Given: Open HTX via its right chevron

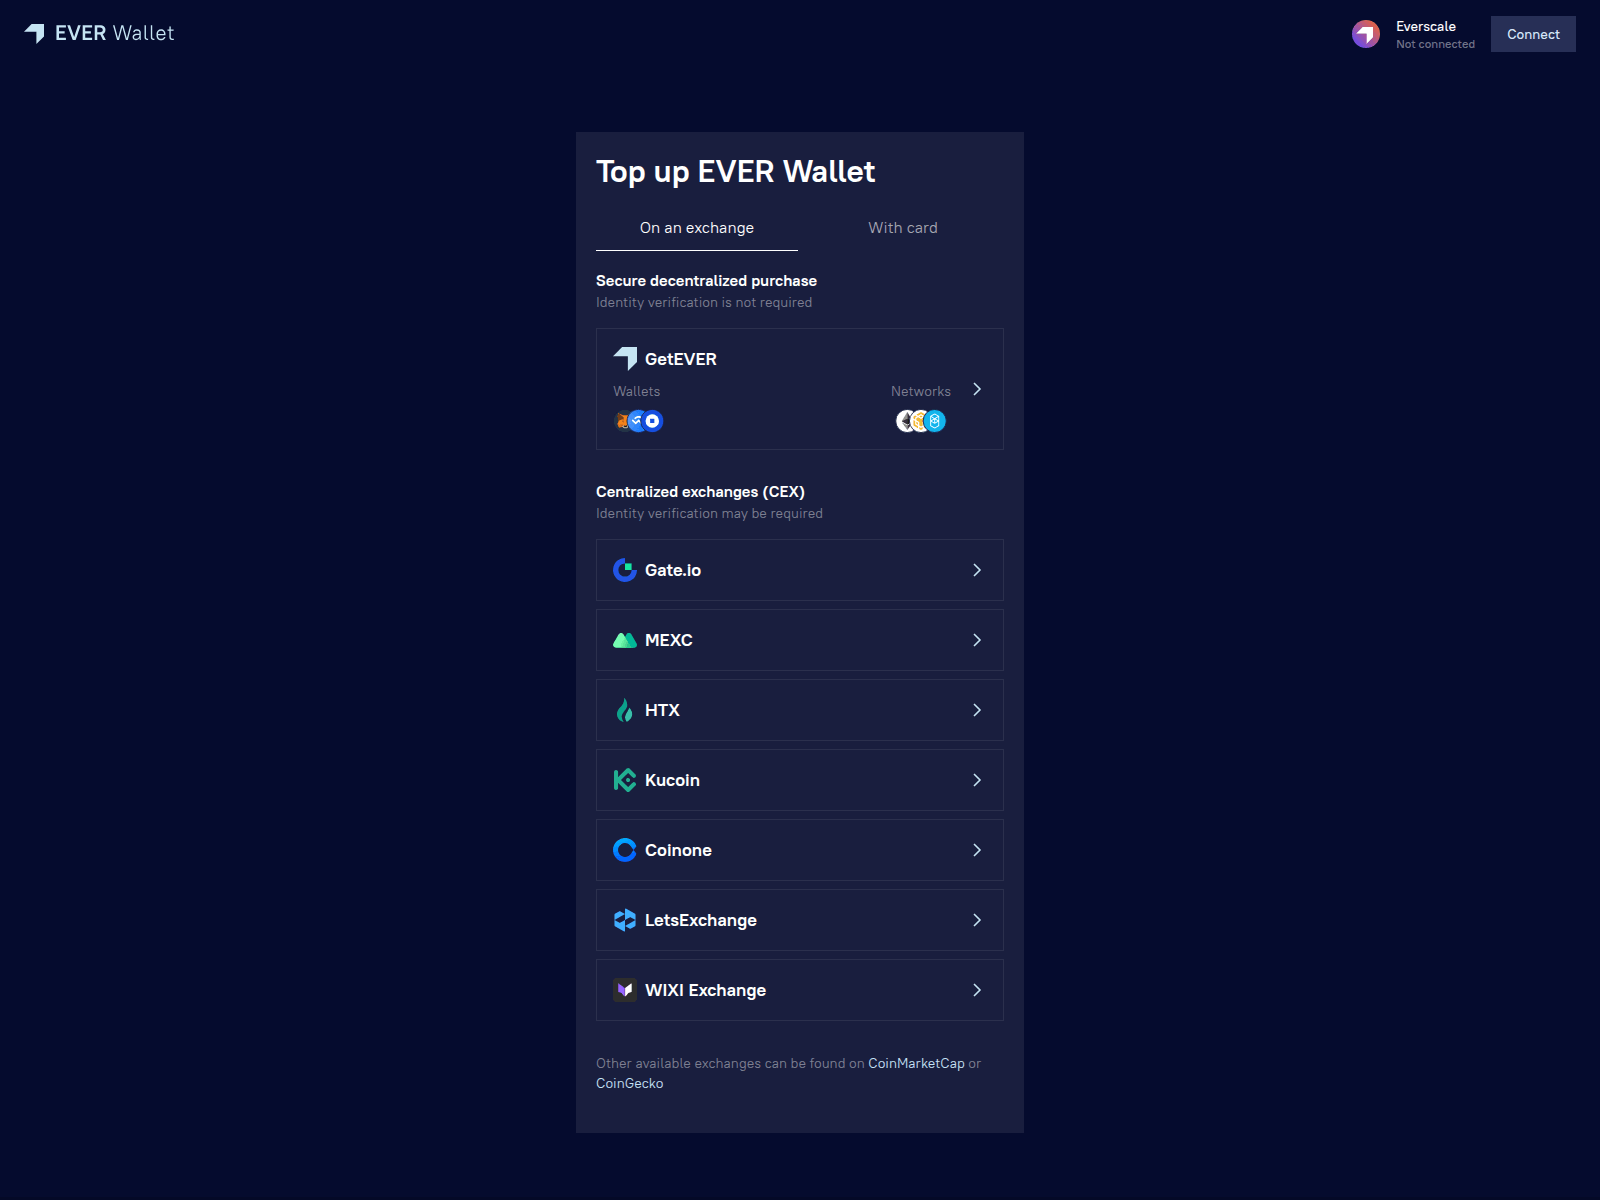Looking at the screenshot, I should (x=977, y=710).
